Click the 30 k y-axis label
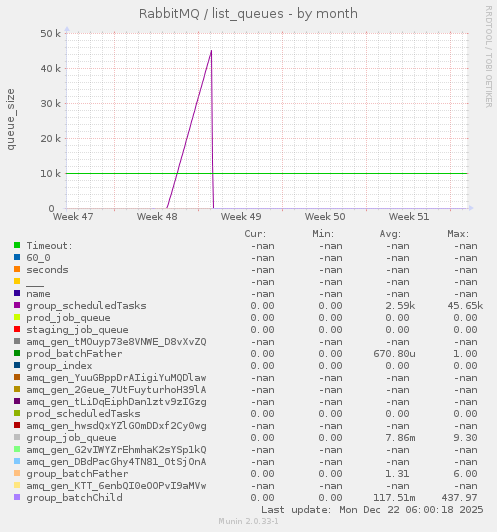This screenshot has height=532, width=497. tap(51, 103)
